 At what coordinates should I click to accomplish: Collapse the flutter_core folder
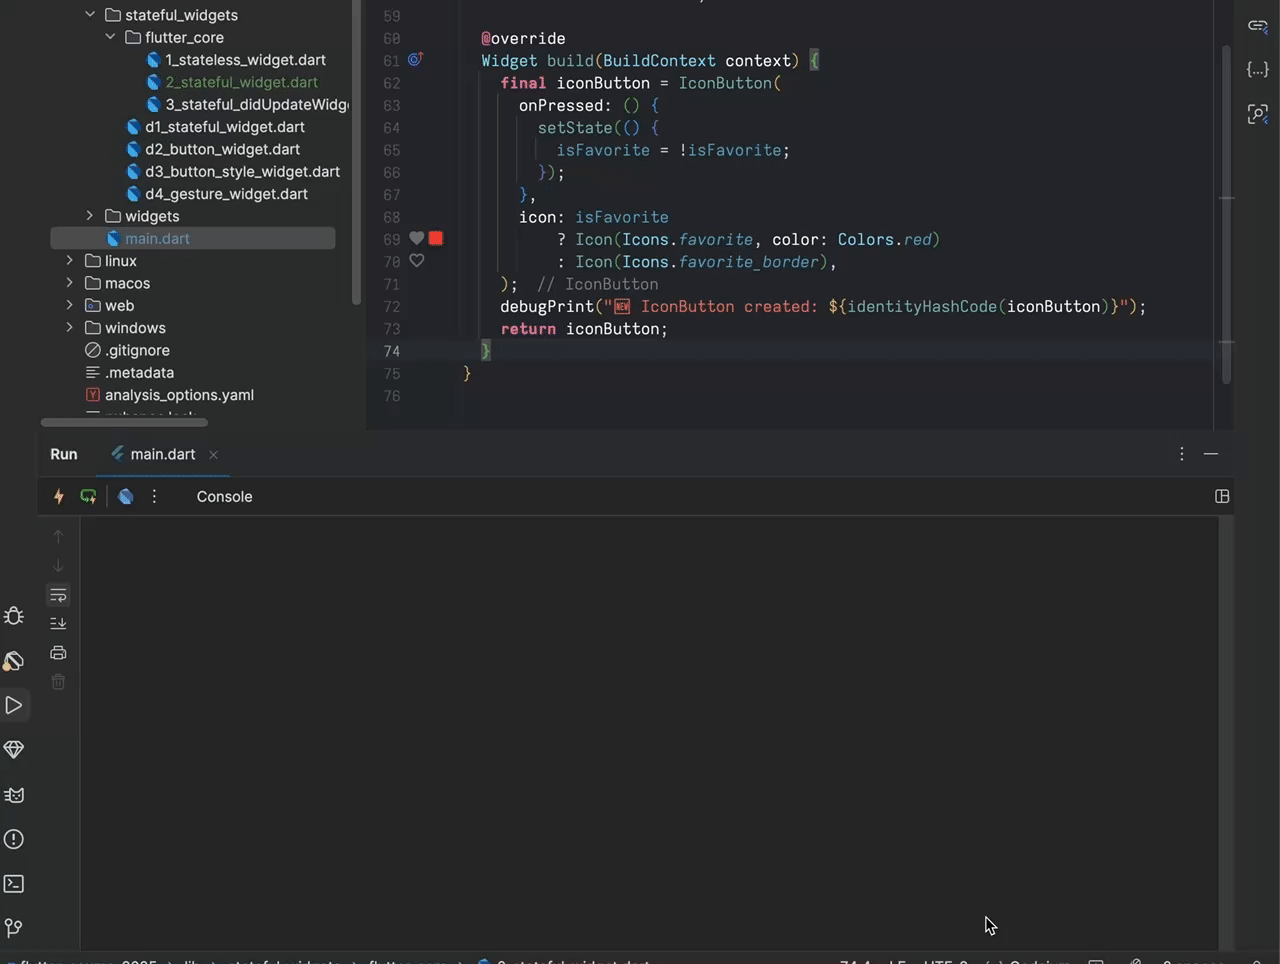tap(110, 37)
